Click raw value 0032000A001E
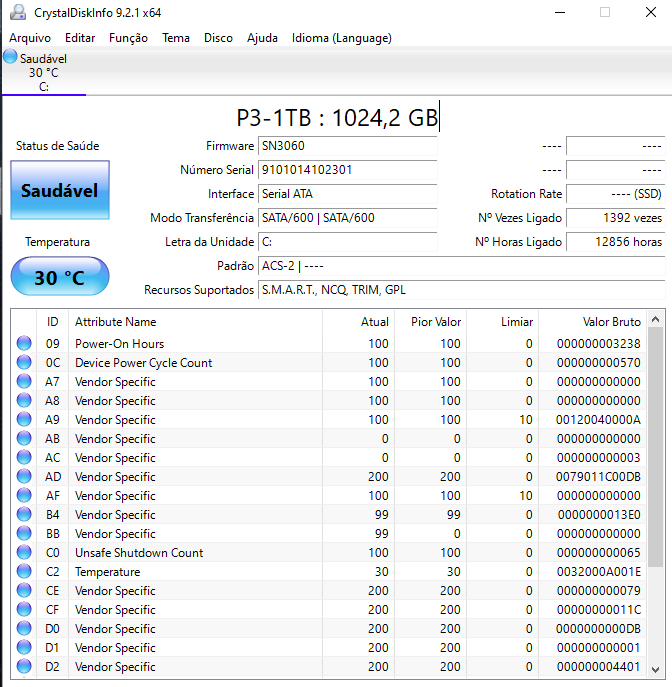This screenshot has height=687, width=672. pyautogui.click(x=598, y=572)
